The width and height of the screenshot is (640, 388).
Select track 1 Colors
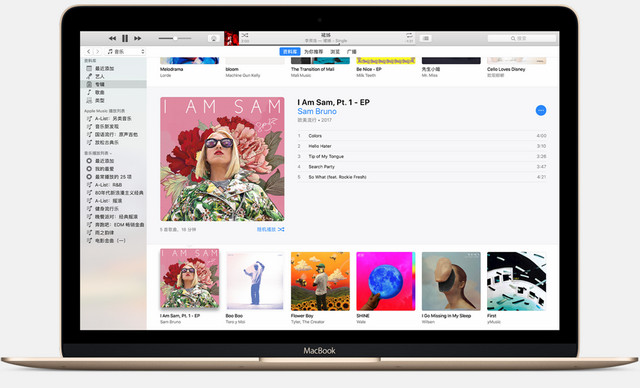[422, 136]
